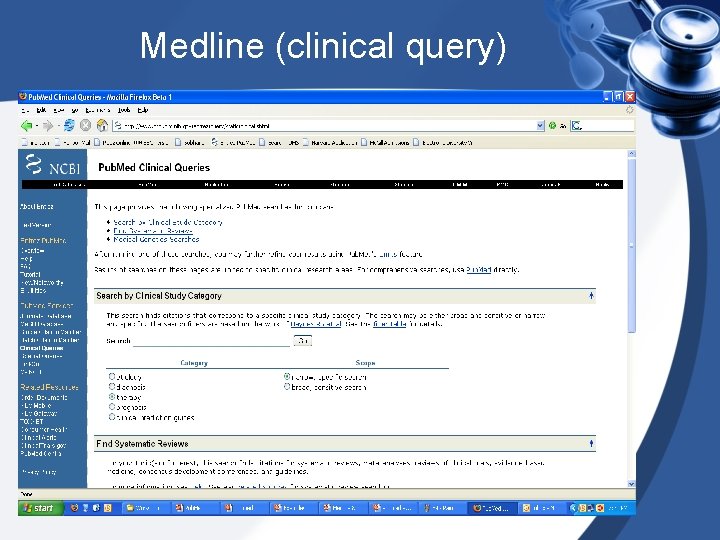Switch to the PubMed Firefox taskbar button
Image resolution: width=720 pixels, height=540 pixels.
[492, 508]
